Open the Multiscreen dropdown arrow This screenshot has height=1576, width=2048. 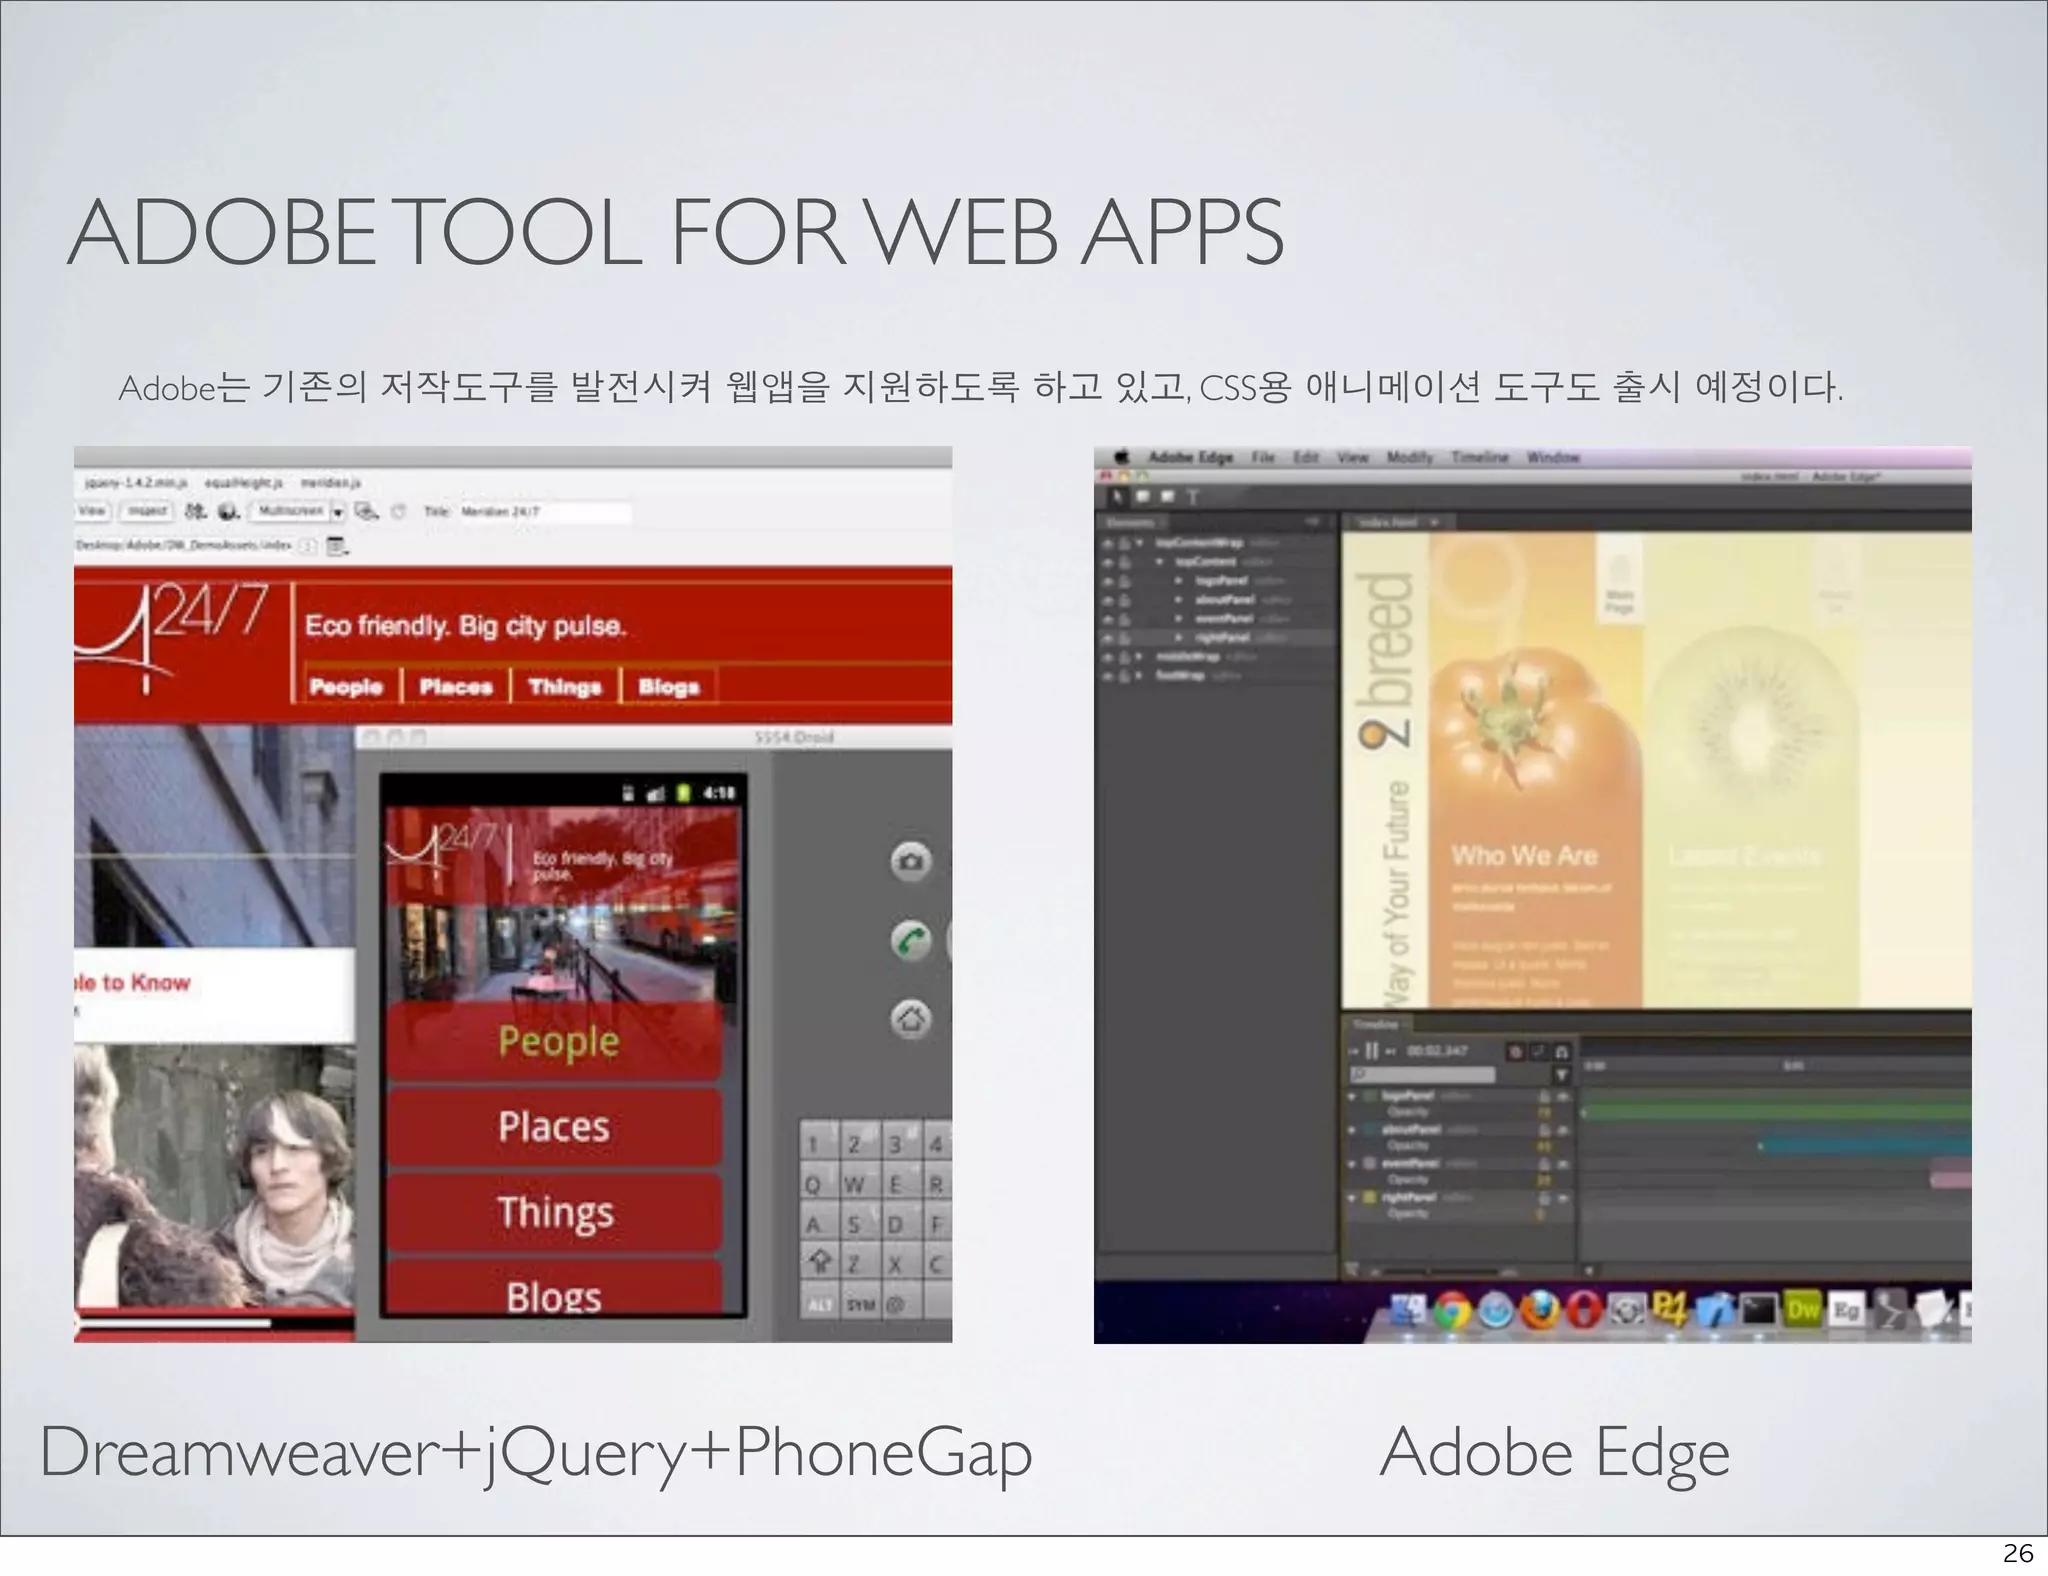(338, 511)
